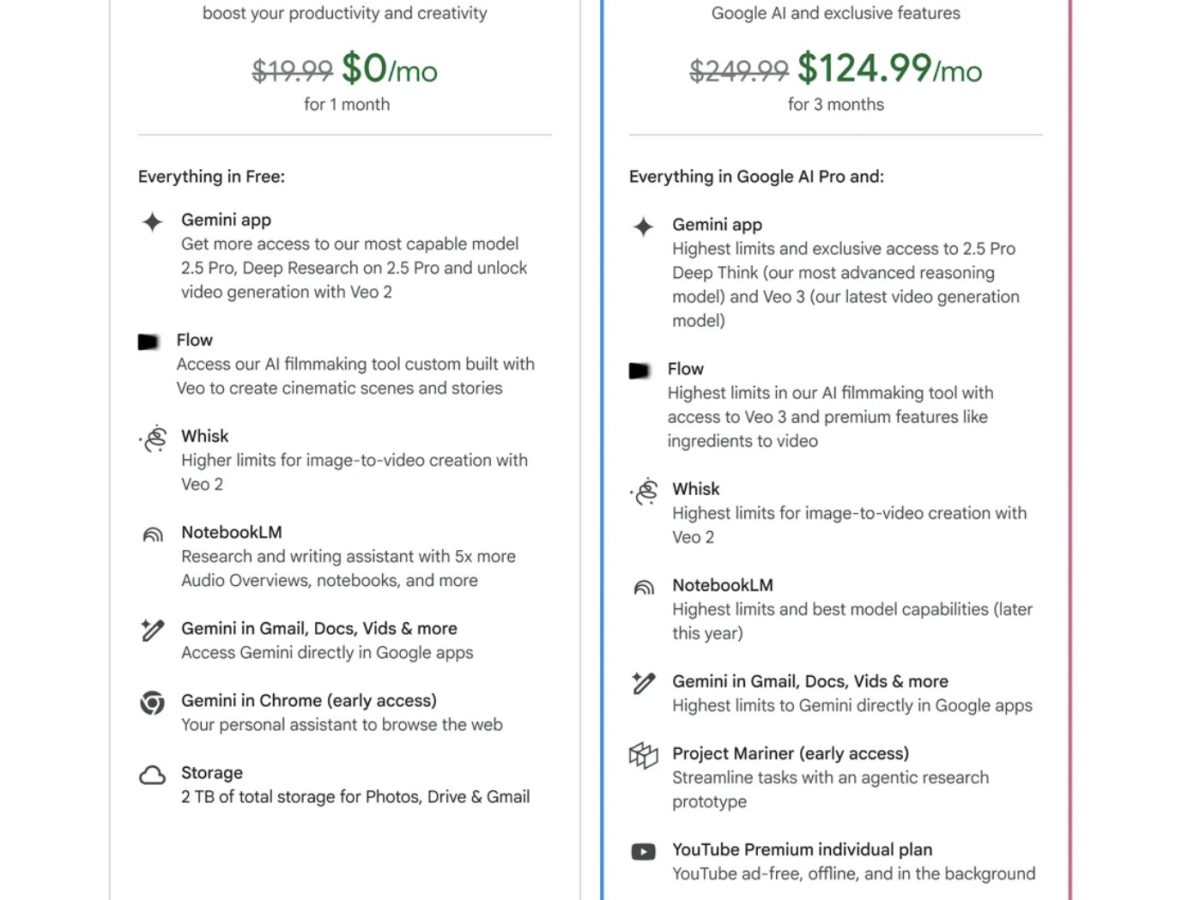Viewport: 1200px width, 900px height.
Task: Click the Whisk icon in right plan
Action: pos(644,492)
